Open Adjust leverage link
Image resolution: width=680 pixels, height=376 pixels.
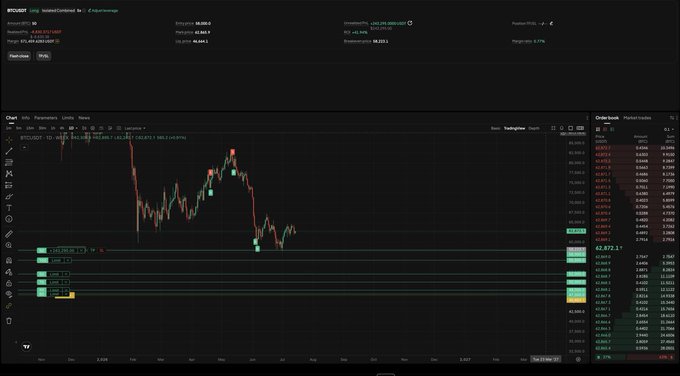(103, 10)
